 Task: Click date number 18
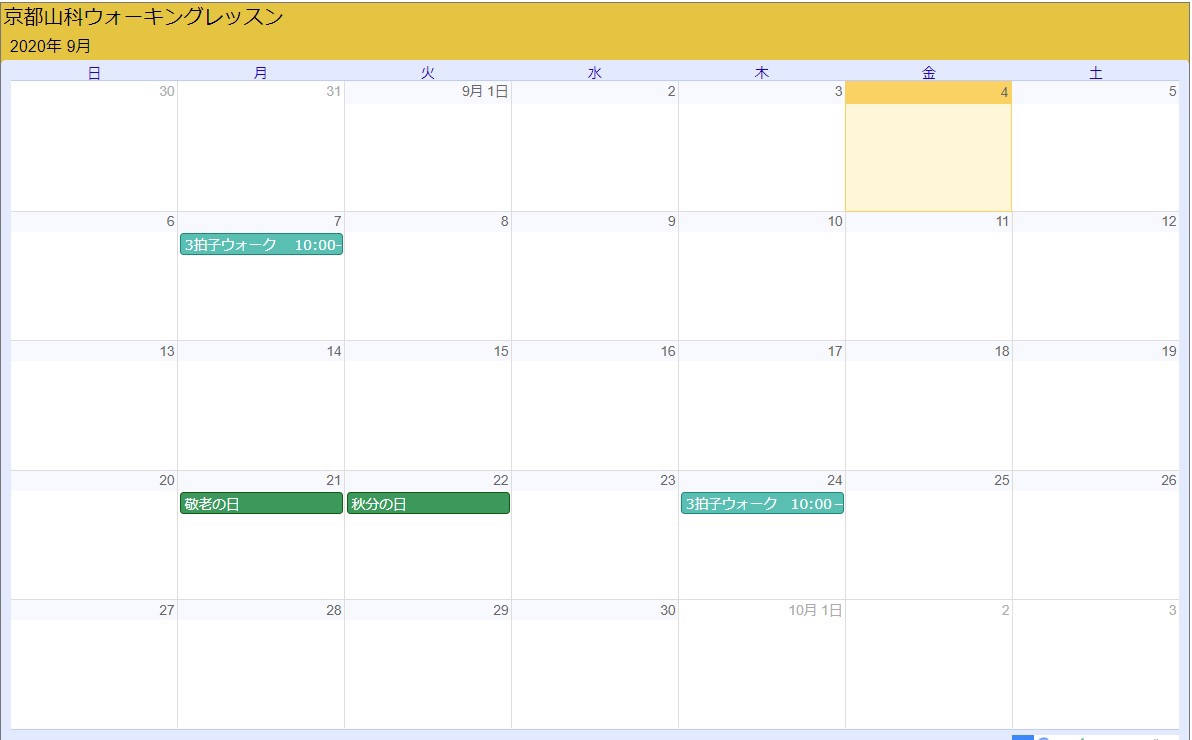1002,351
